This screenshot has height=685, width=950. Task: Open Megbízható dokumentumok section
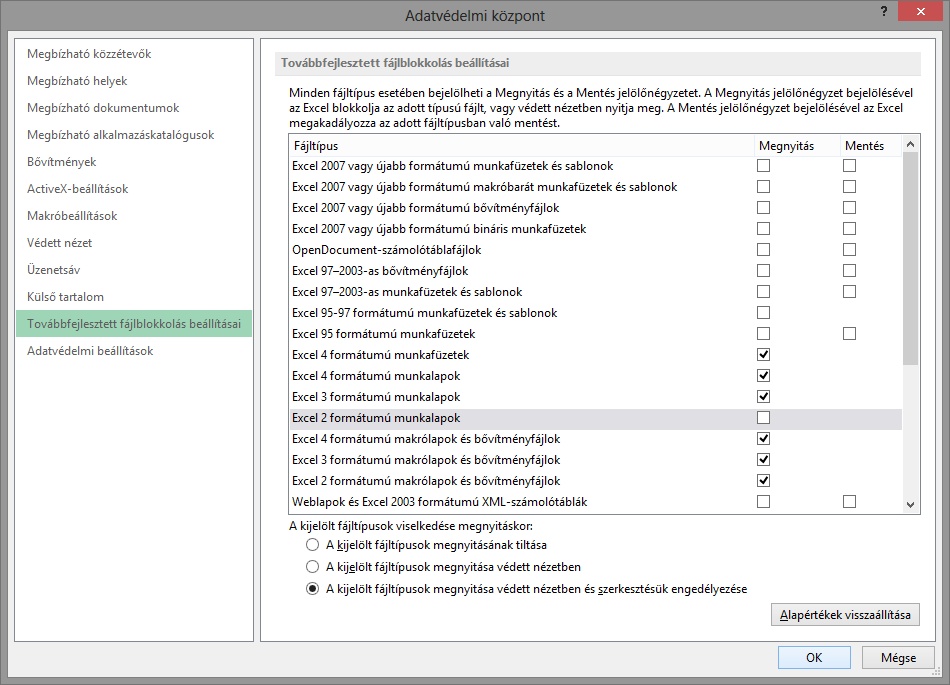pos(103,108)
